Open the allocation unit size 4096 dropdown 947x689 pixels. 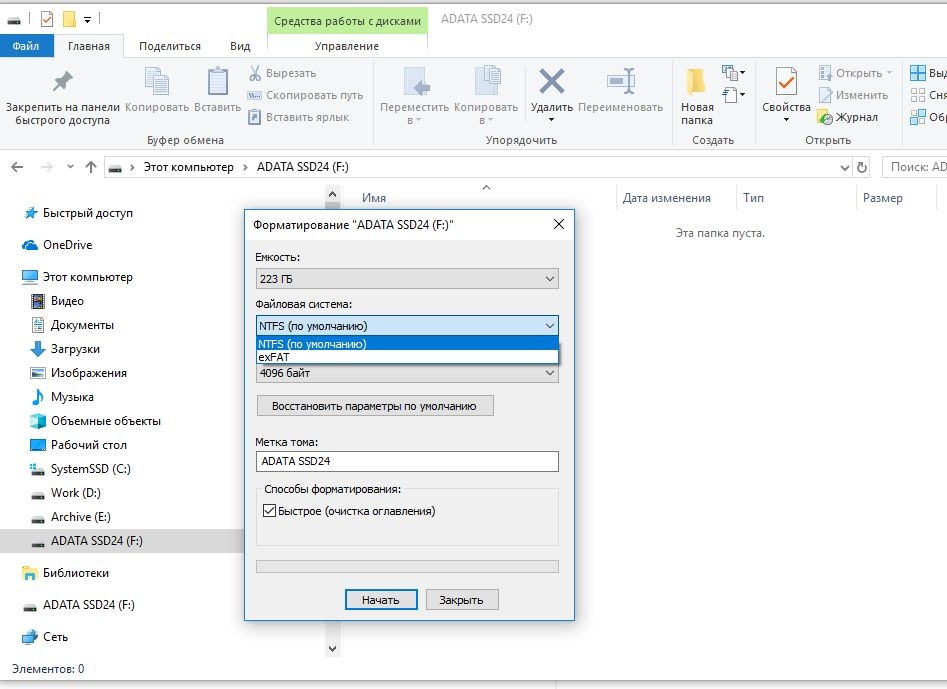[407, 374]
